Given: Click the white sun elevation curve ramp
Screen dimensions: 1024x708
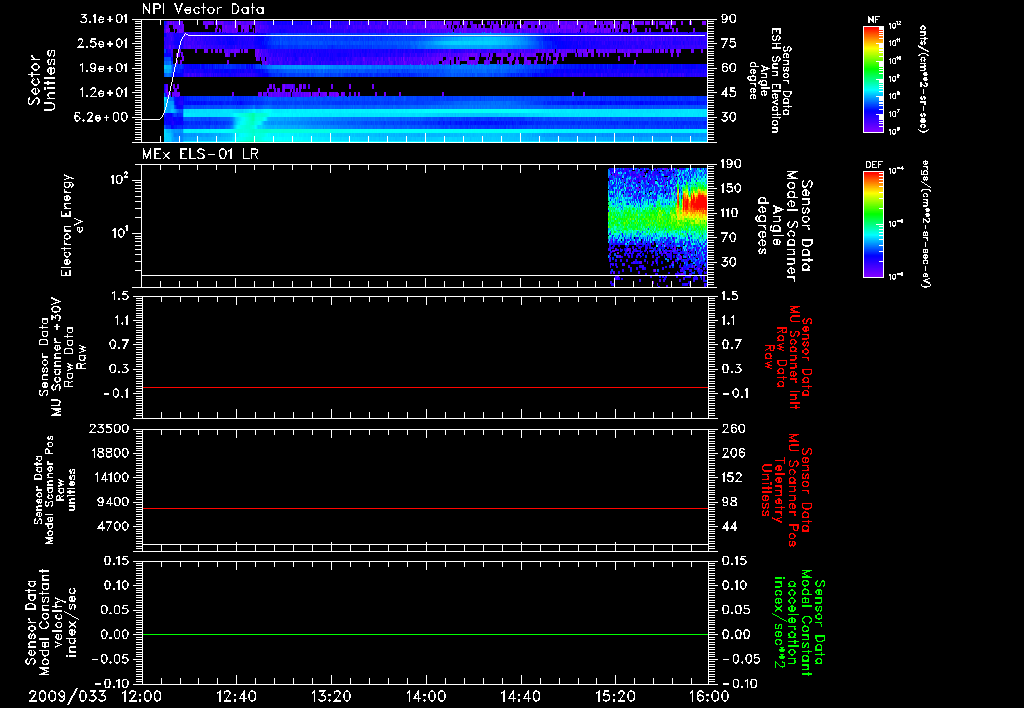Looking at the screenshot, I should [171, 78].
